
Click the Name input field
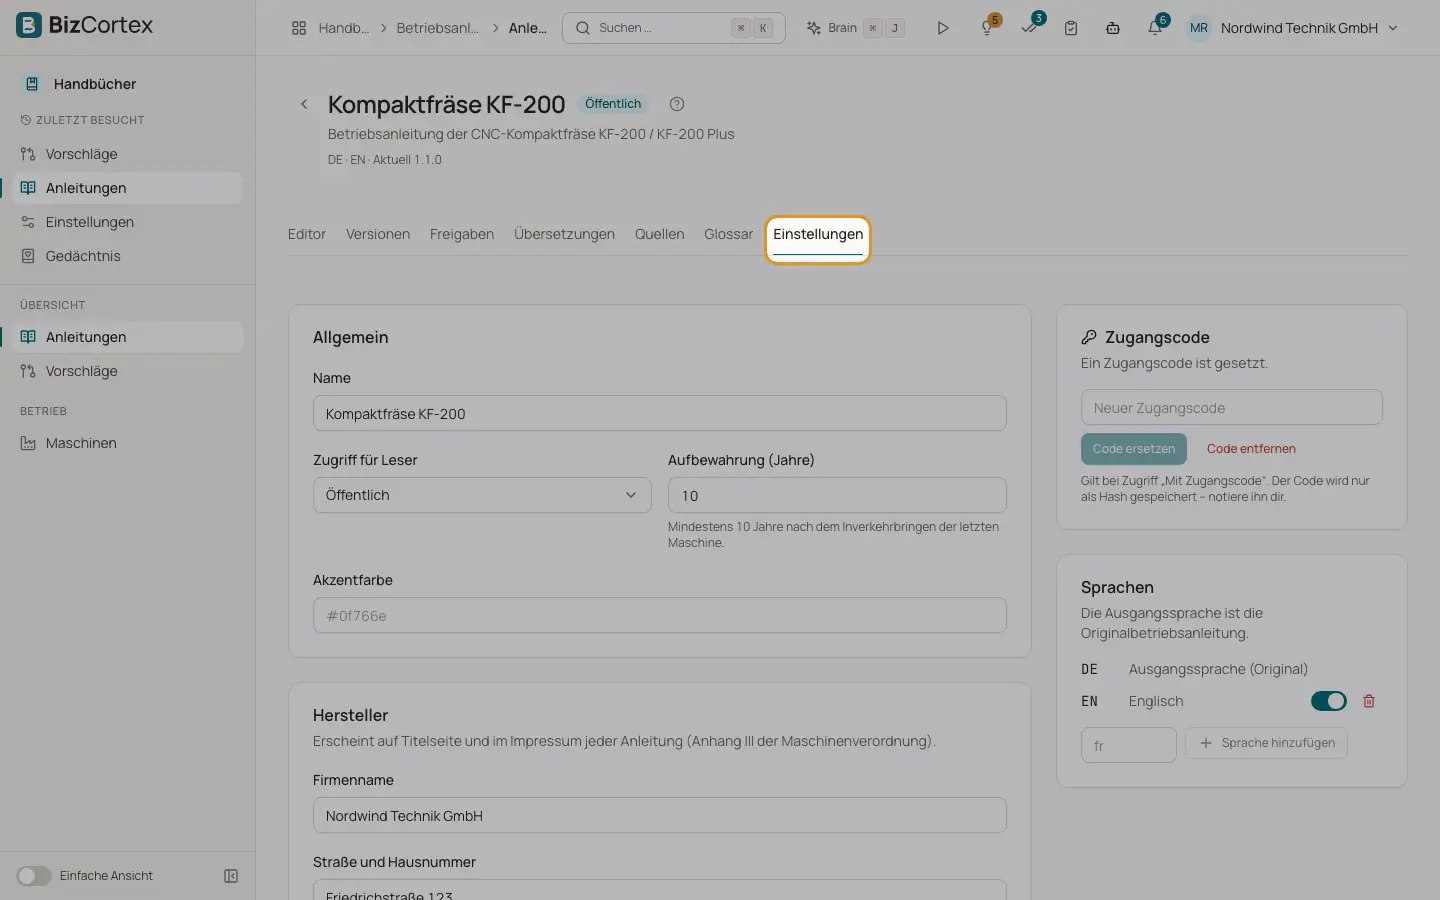[x=659, y=413]
